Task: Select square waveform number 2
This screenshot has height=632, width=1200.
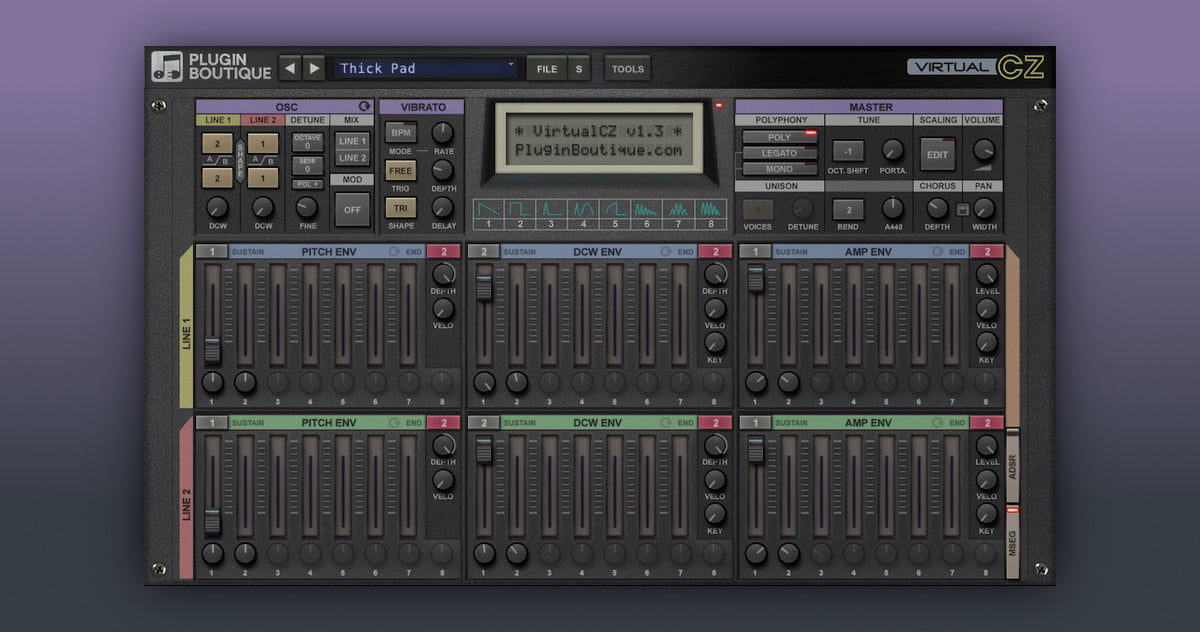Action: tap(519, 210)
